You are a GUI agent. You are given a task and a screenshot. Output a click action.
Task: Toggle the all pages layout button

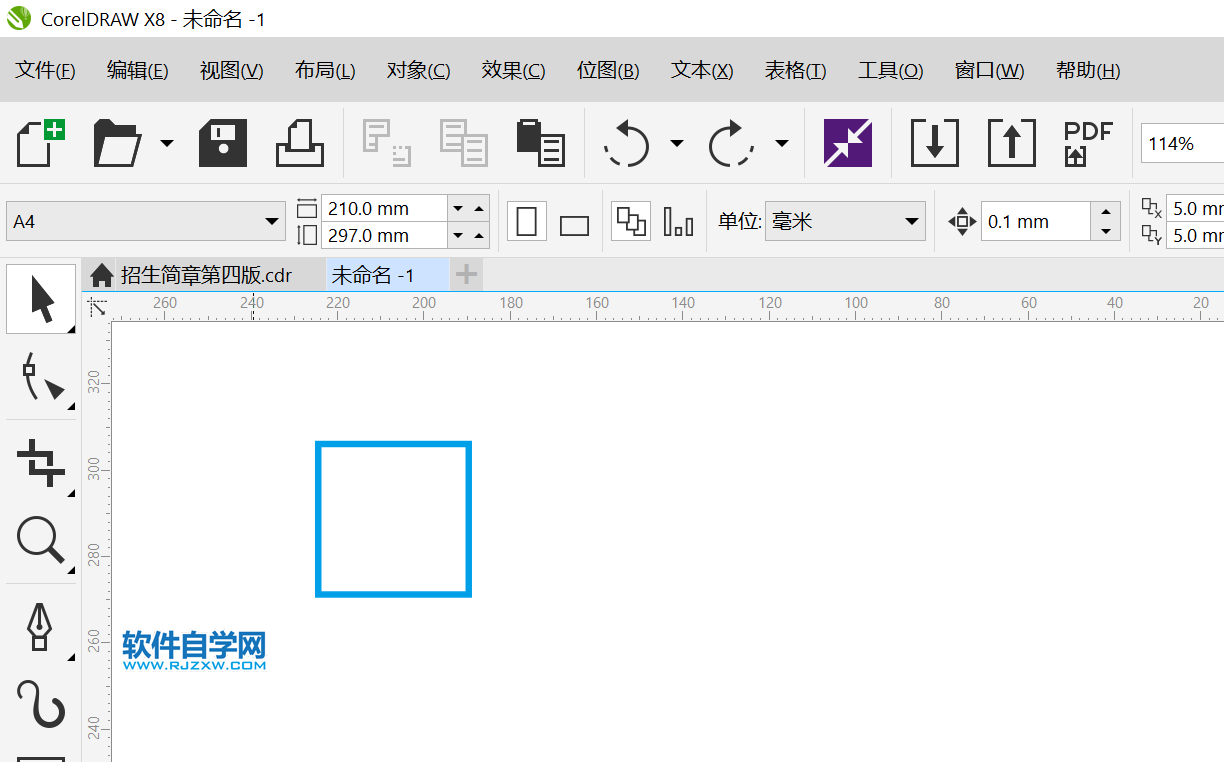click(630, 222)
